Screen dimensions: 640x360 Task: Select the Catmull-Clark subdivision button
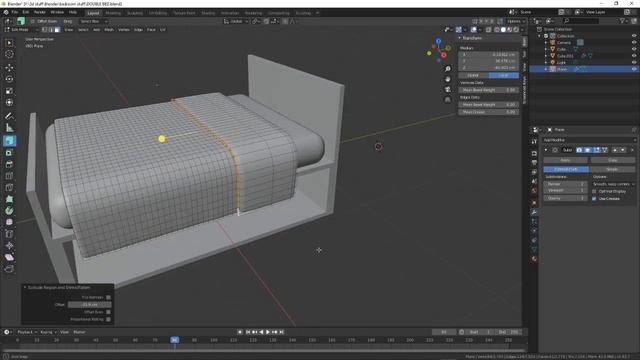click(566, 169)
